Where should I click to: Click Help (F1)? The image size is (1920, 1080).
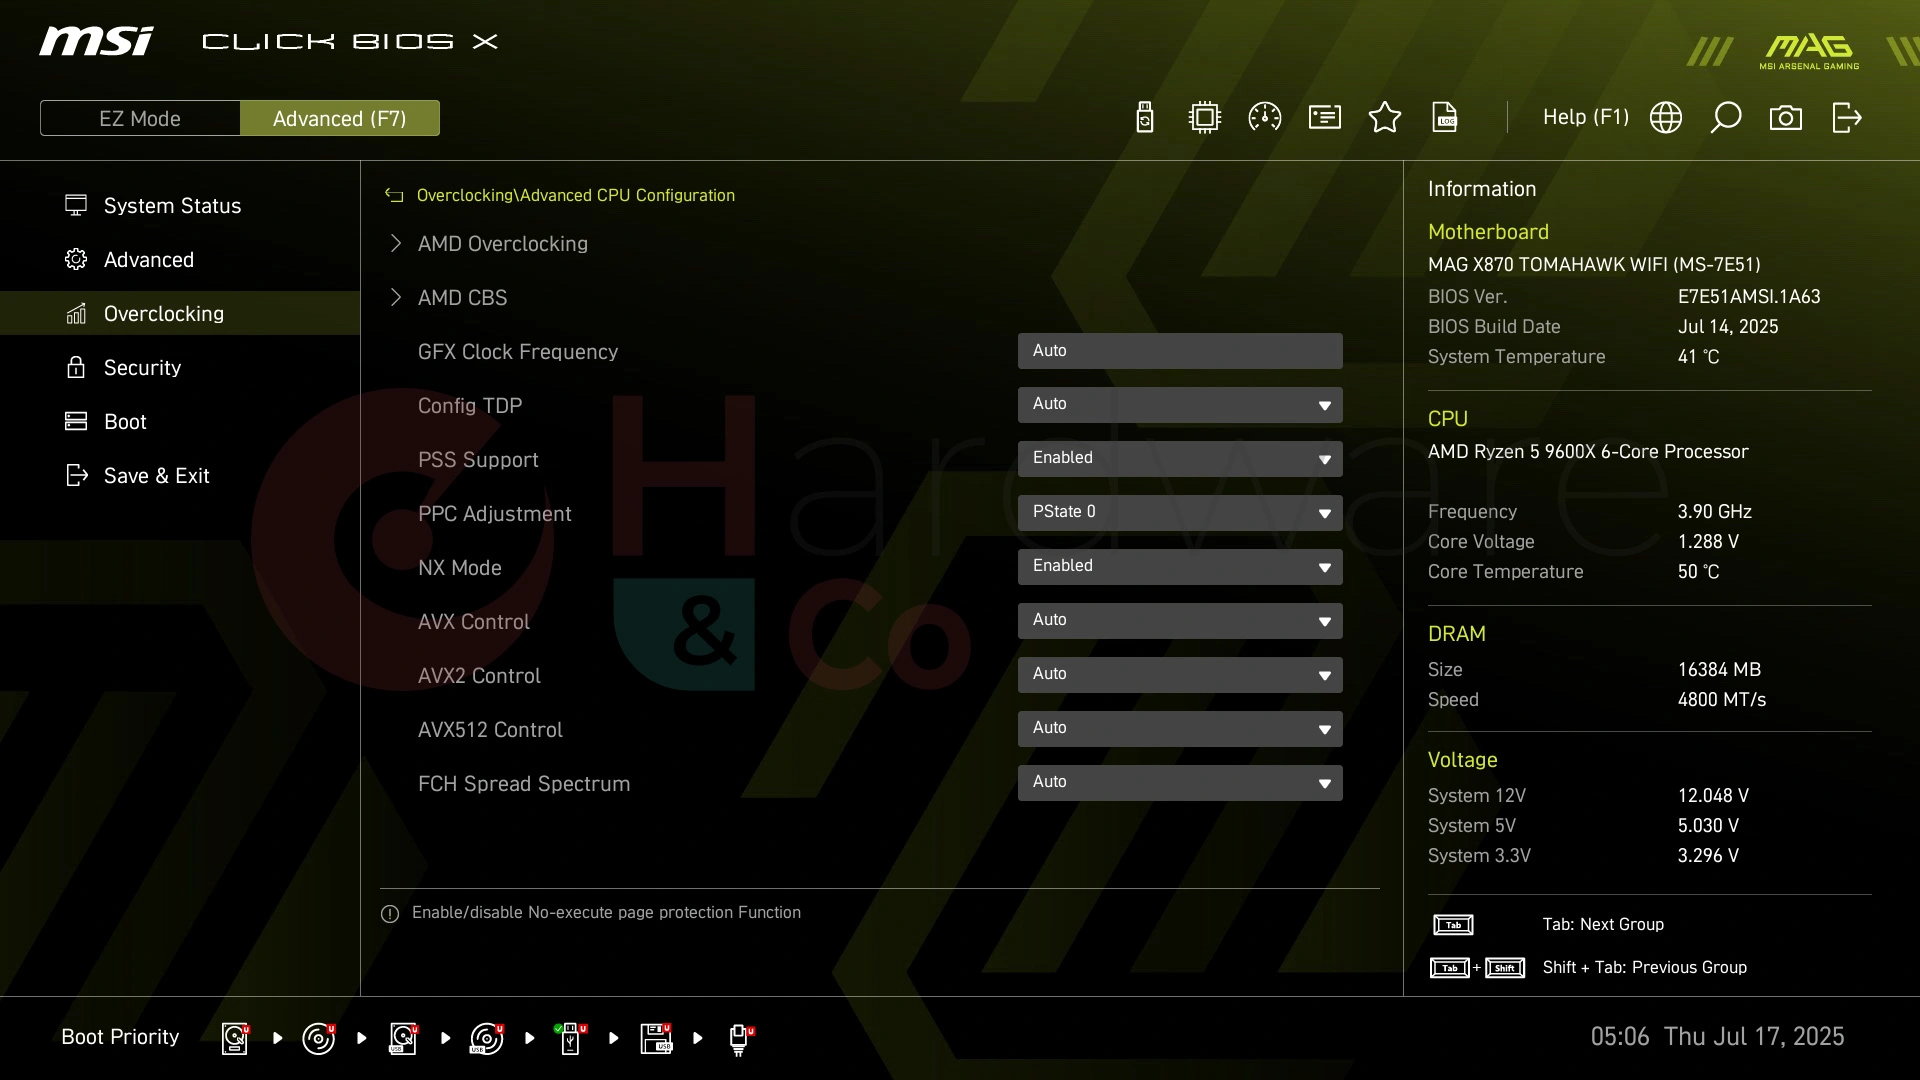(1586, 117)
